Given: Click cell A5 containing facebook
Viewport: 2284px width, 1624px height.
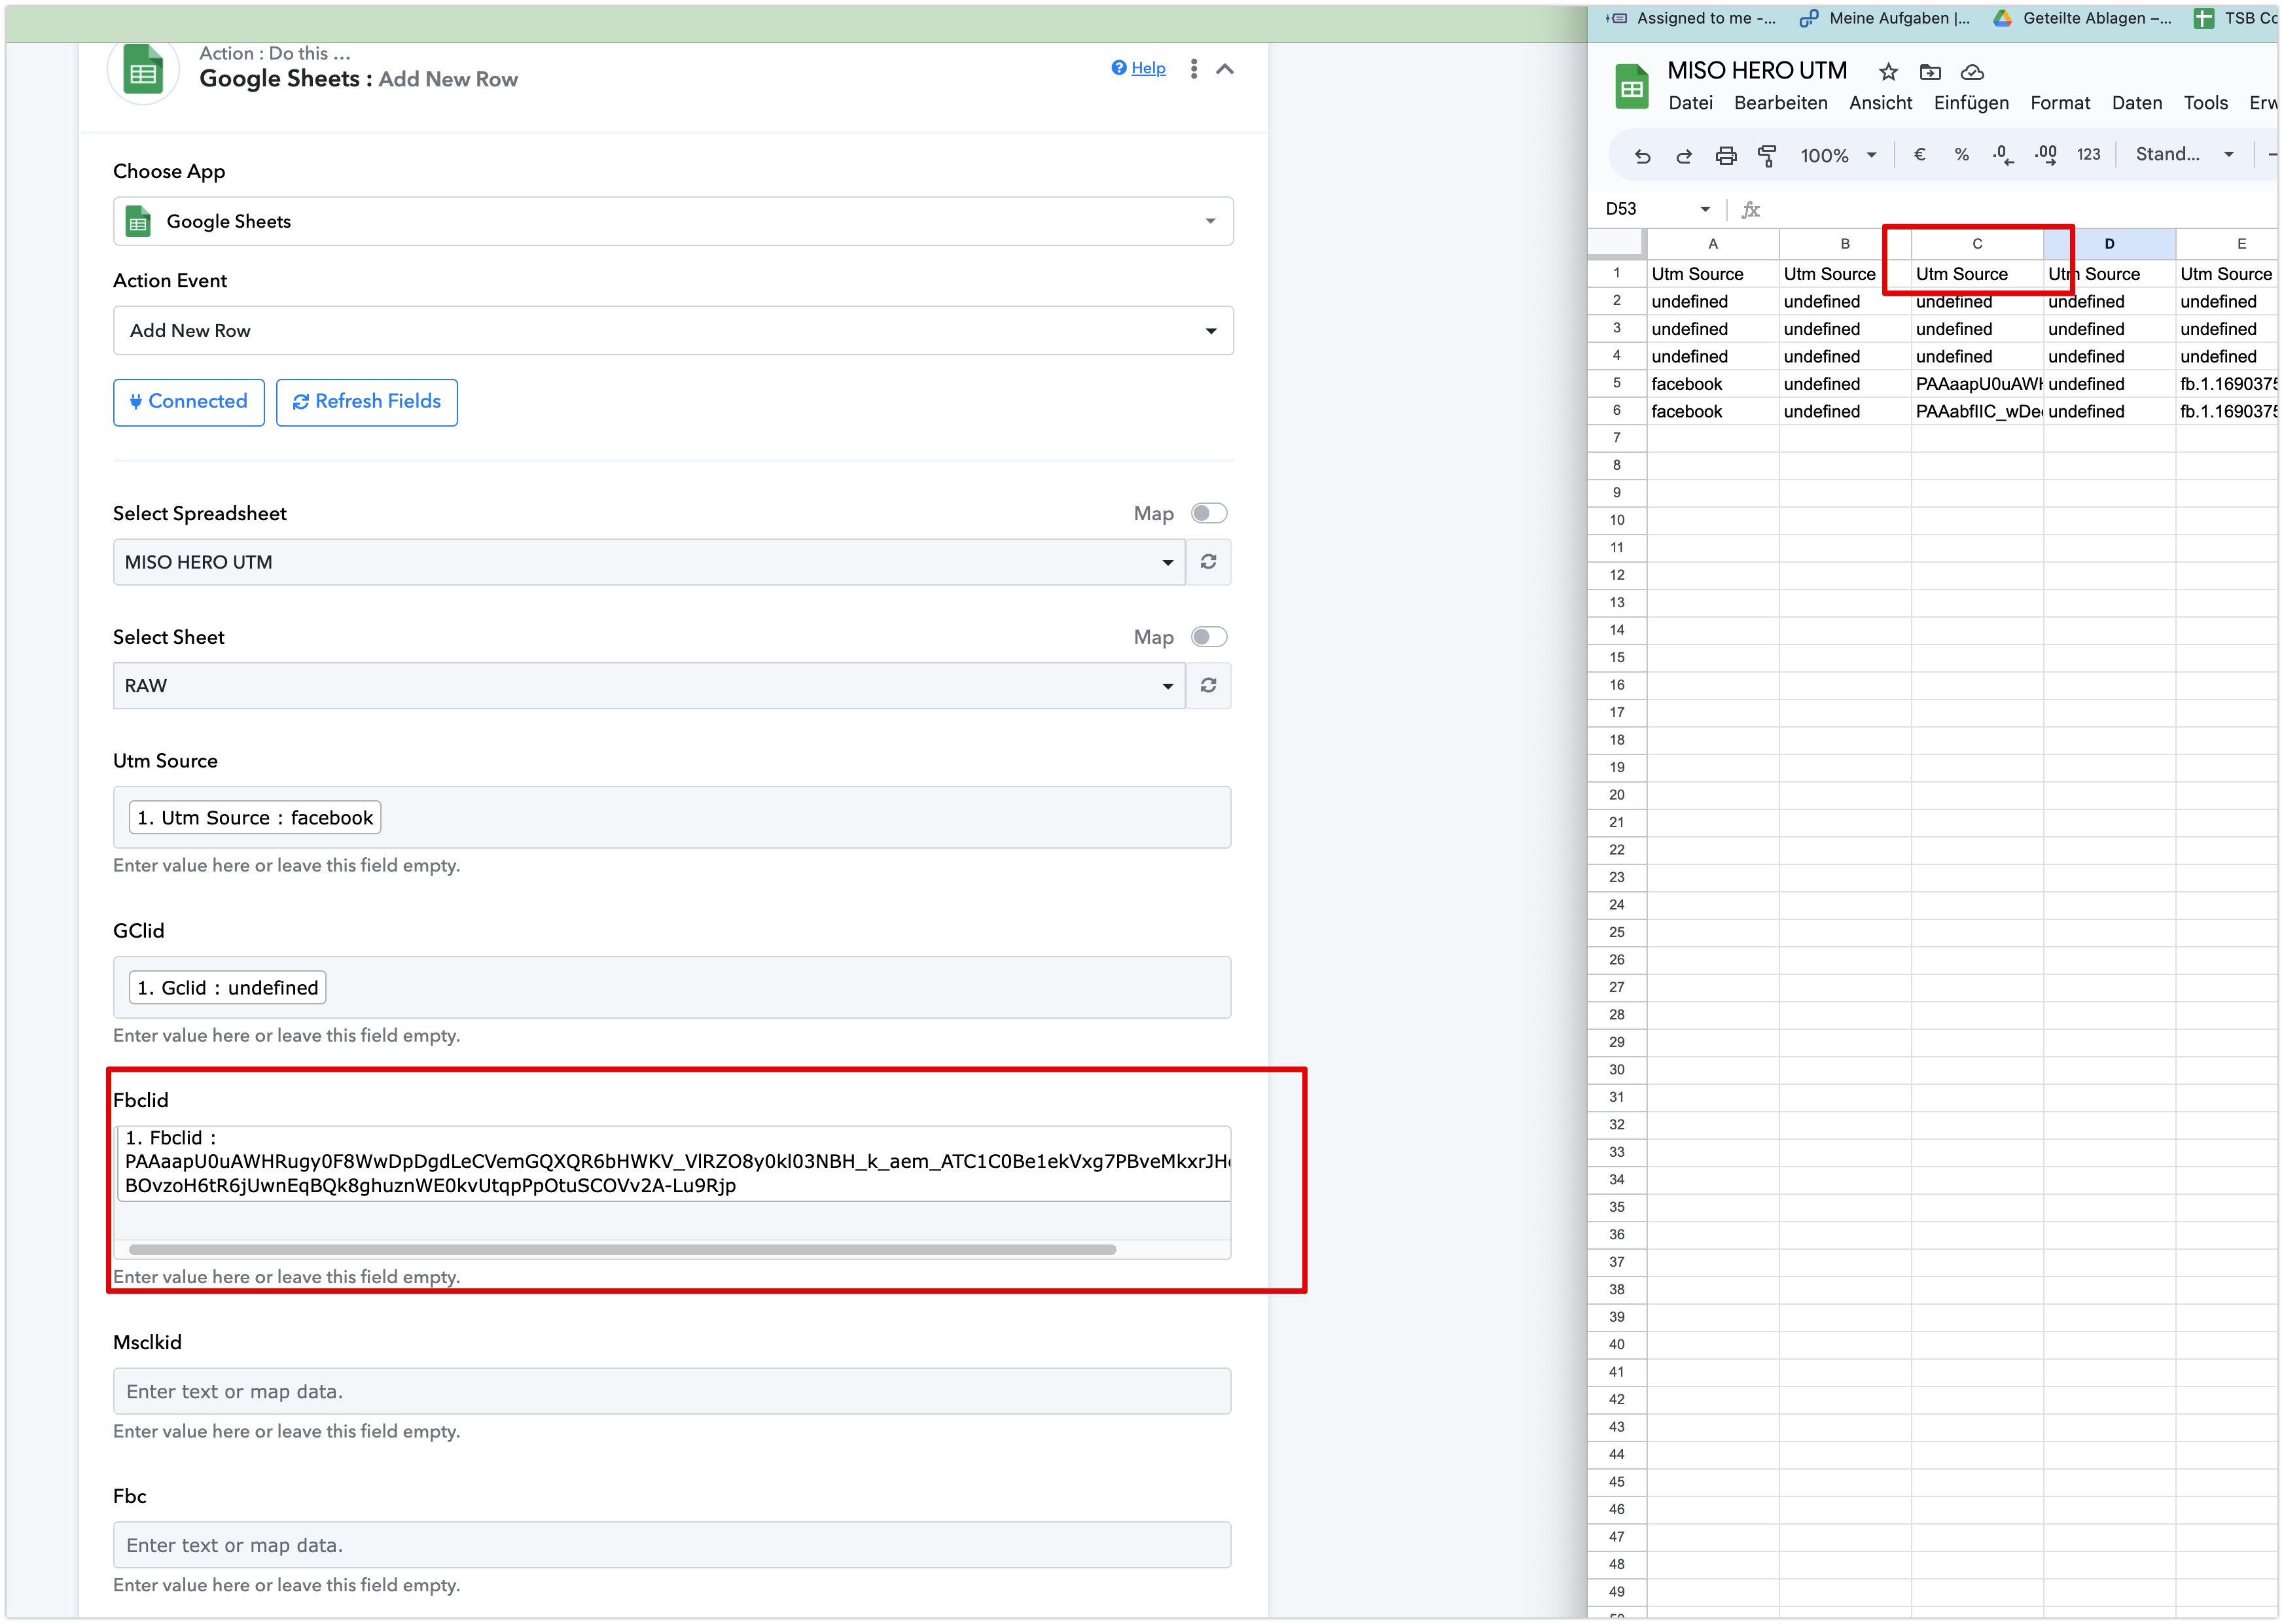Looking at the screenshot, I should [1712, 384].
